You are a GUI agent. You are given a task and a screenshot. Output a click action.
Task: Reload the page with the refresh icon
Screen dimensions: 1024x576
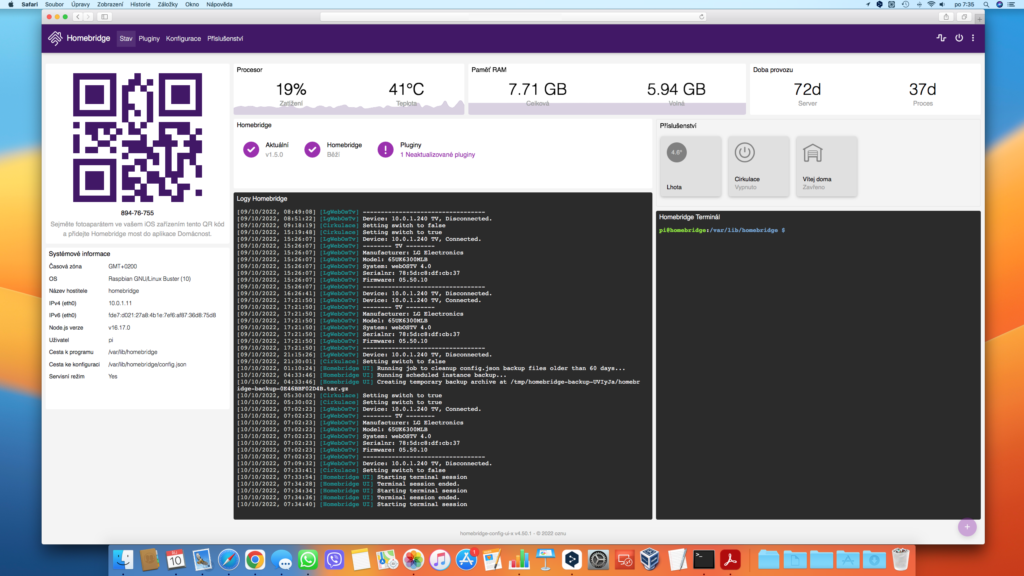[x=702, y=17]
